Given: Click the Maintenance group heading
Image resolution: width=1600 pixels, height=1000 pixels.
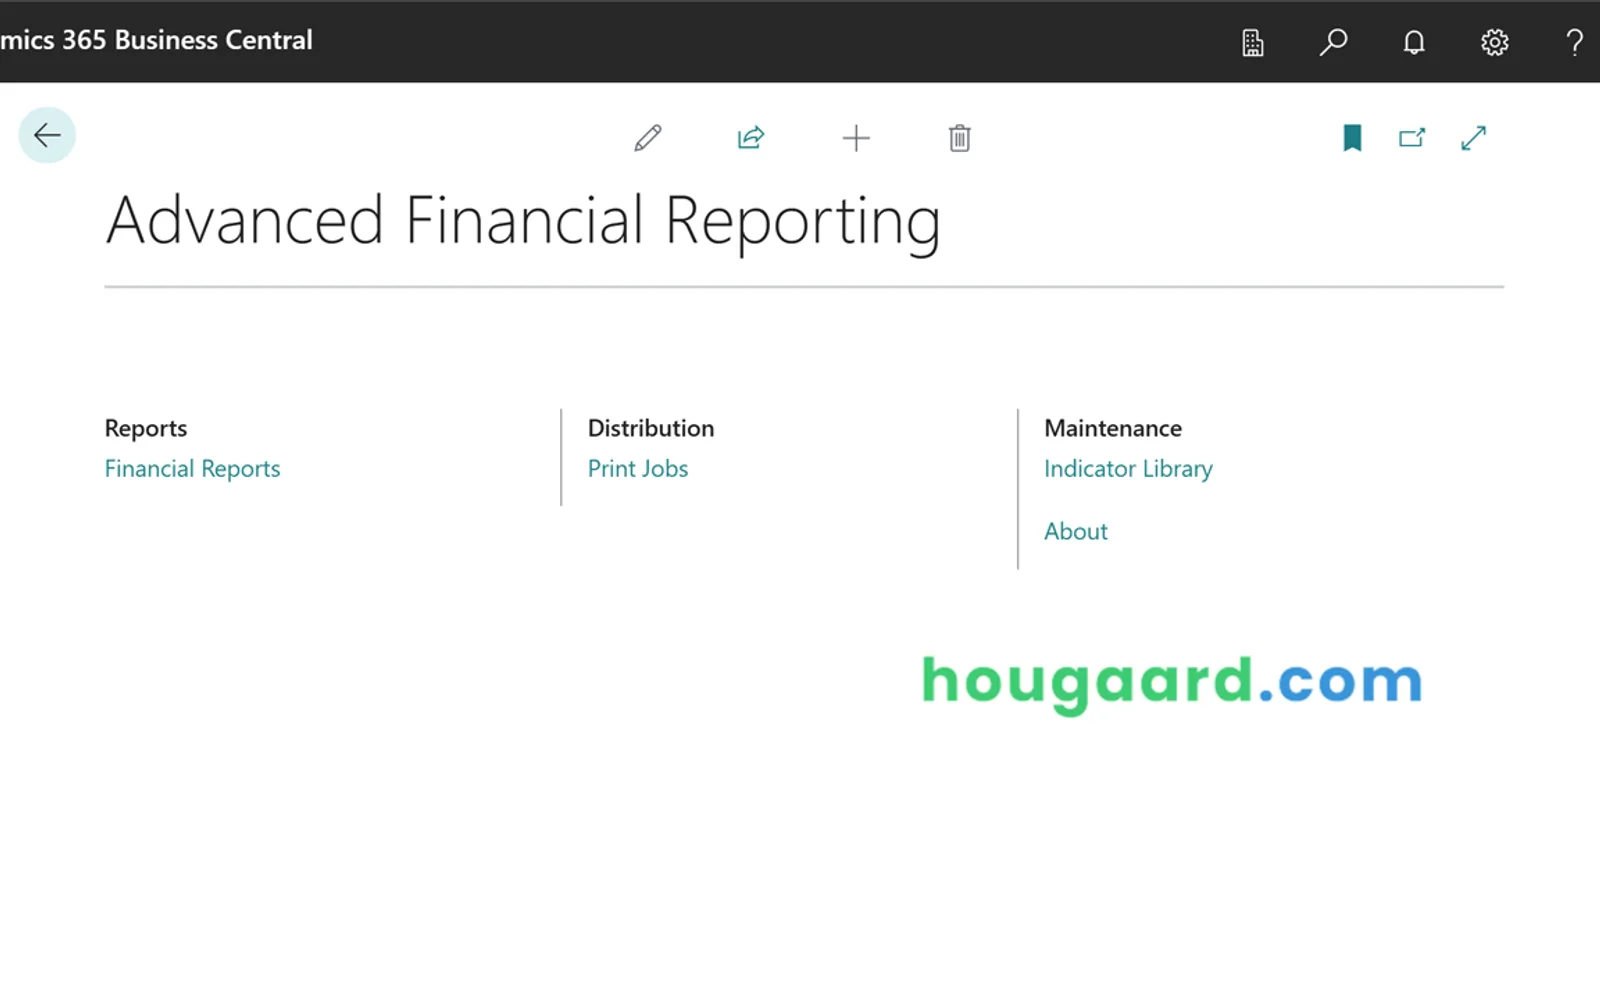Looking at the screenshot, I should 1113,428.
